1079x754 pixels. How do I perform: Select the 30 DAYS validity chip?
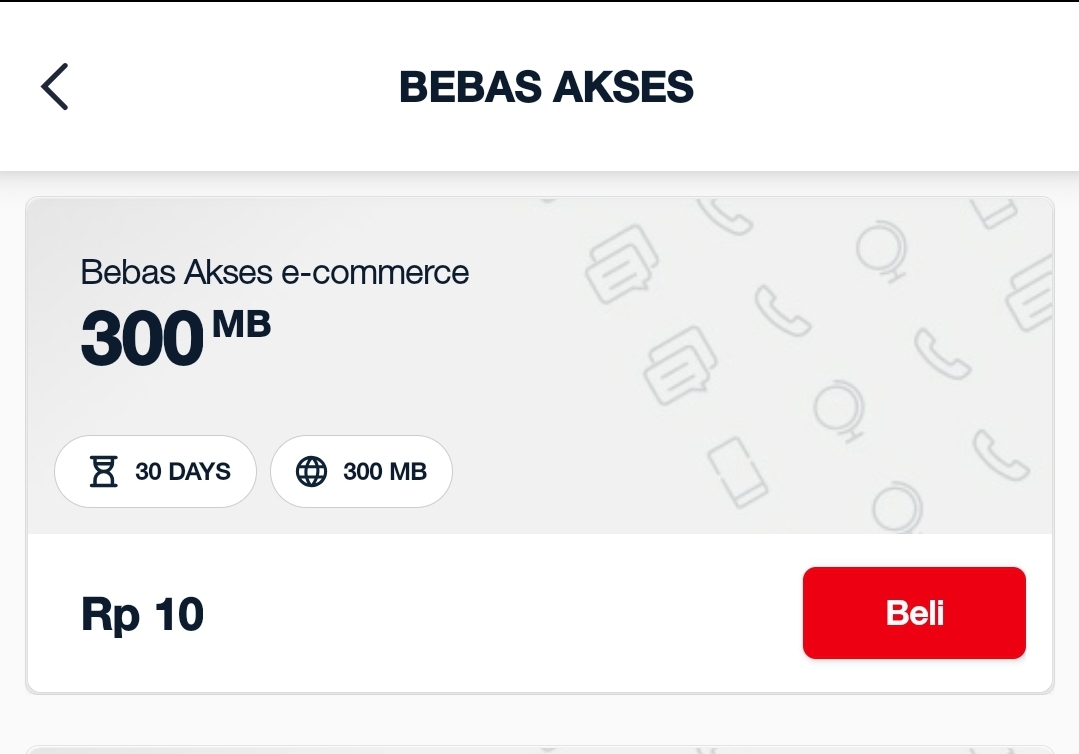[x=155, y=472]
